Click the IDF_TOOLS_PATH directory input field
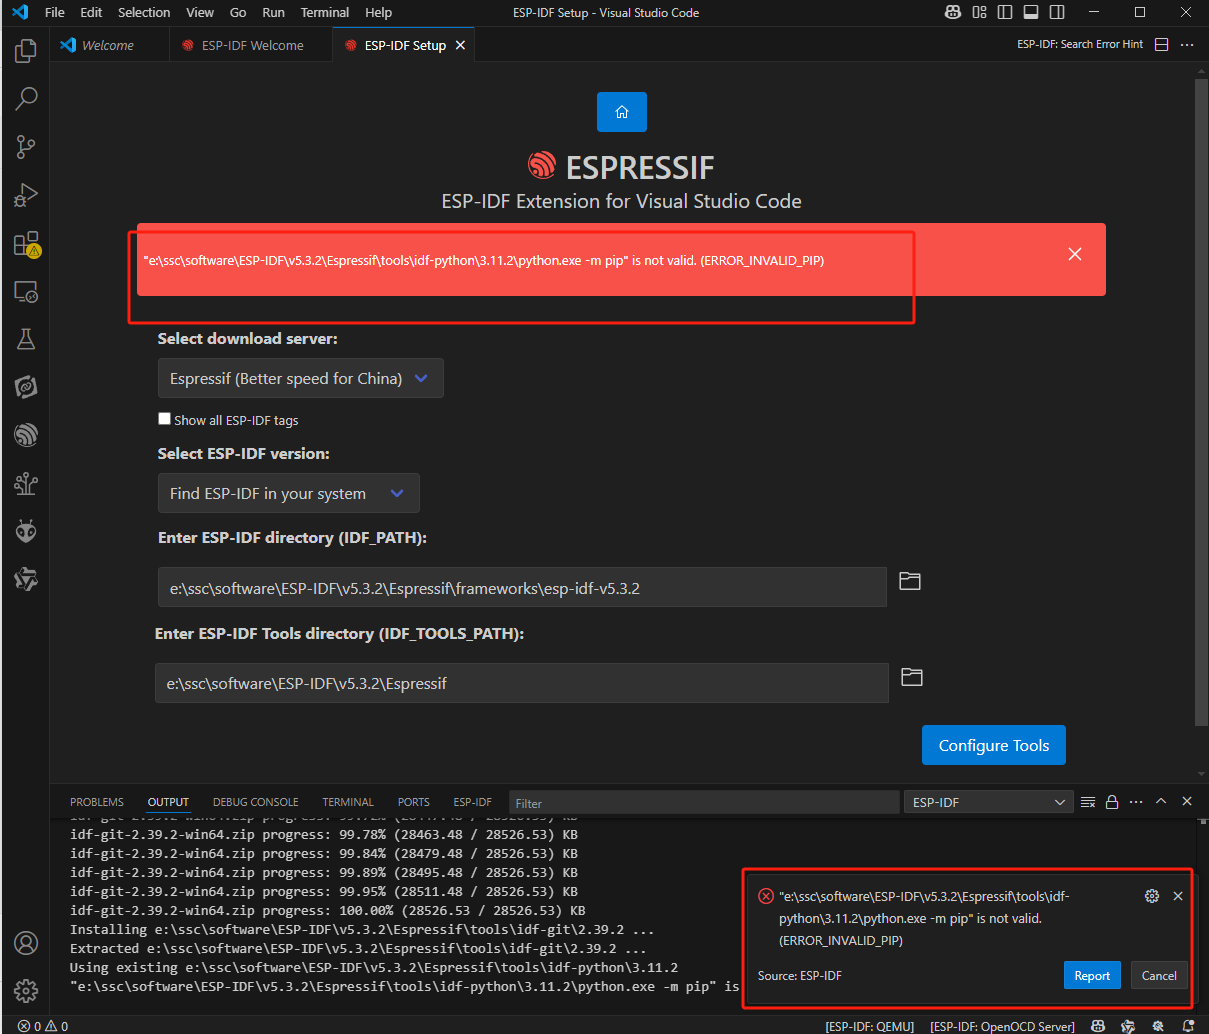This screenshot has height=1034, width=1209. 522,683
